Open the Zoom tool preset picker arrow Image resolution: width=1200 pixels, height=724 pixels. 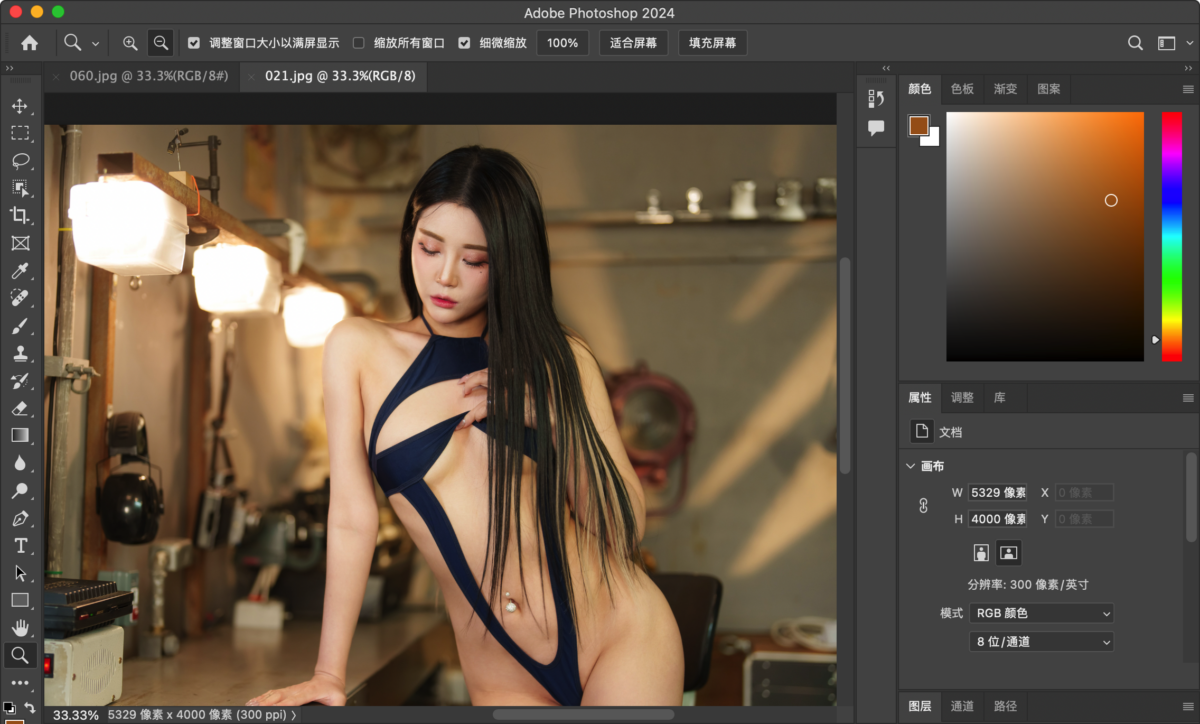96,43
